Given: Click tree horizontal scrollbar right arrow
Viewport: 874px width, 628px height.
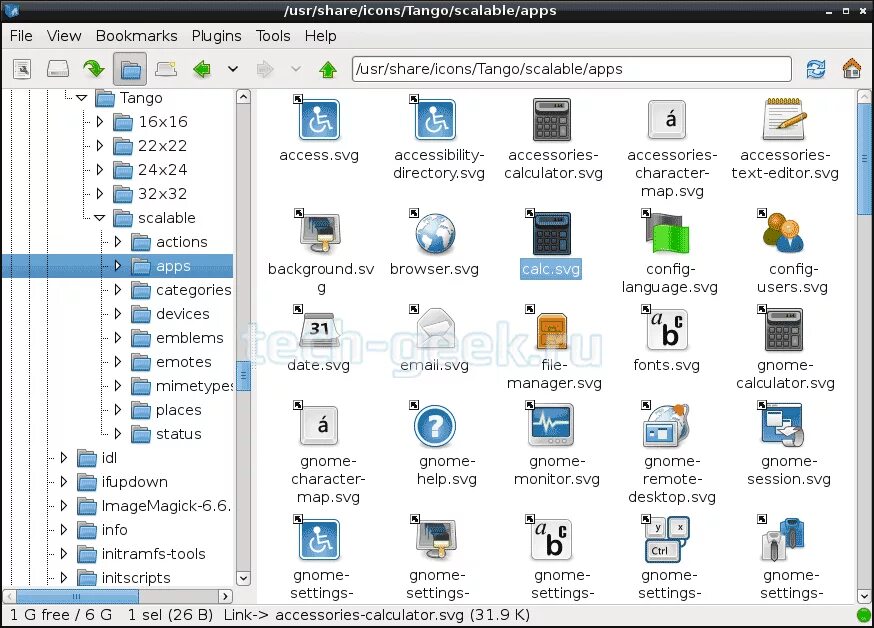Looking at the screenshot, I should pos(225,596).
